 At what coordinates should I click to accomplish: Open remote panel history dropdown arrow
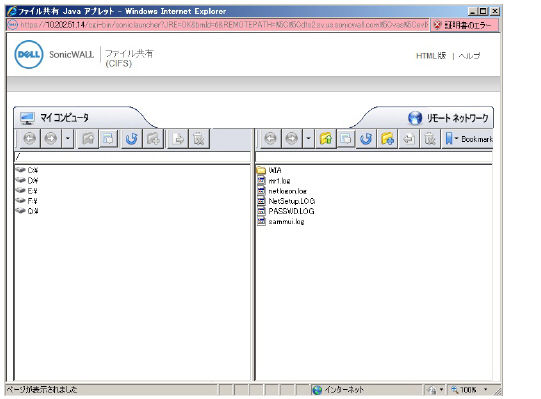(308, 139)
